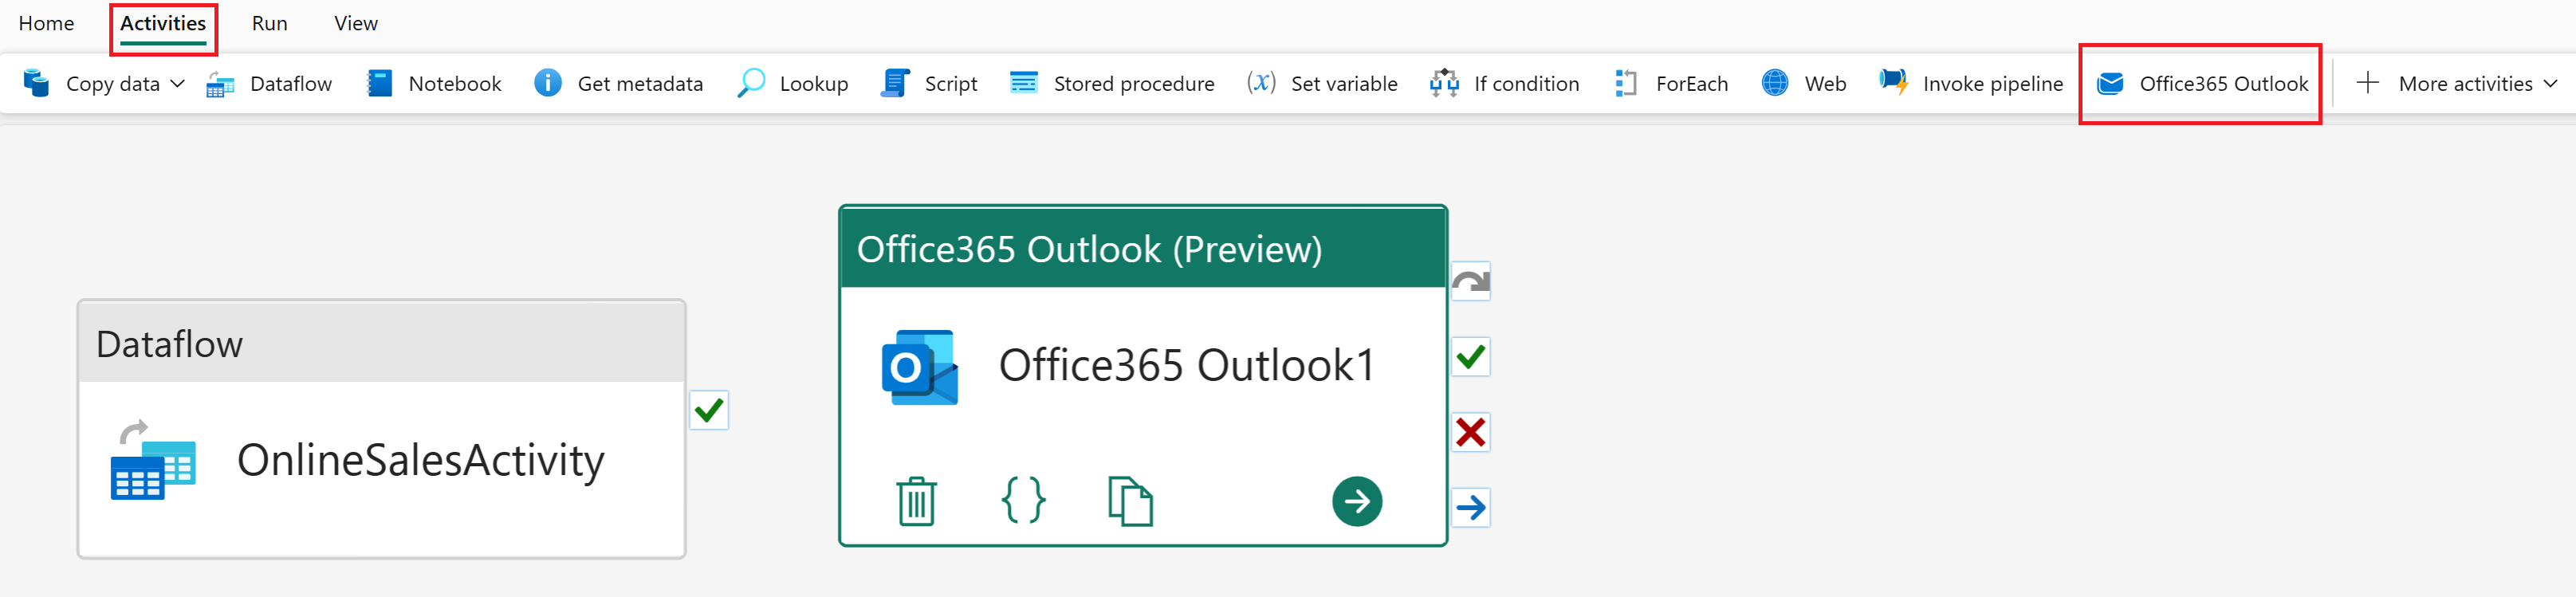Add a ForEach activity

(x=1671, y=83)
